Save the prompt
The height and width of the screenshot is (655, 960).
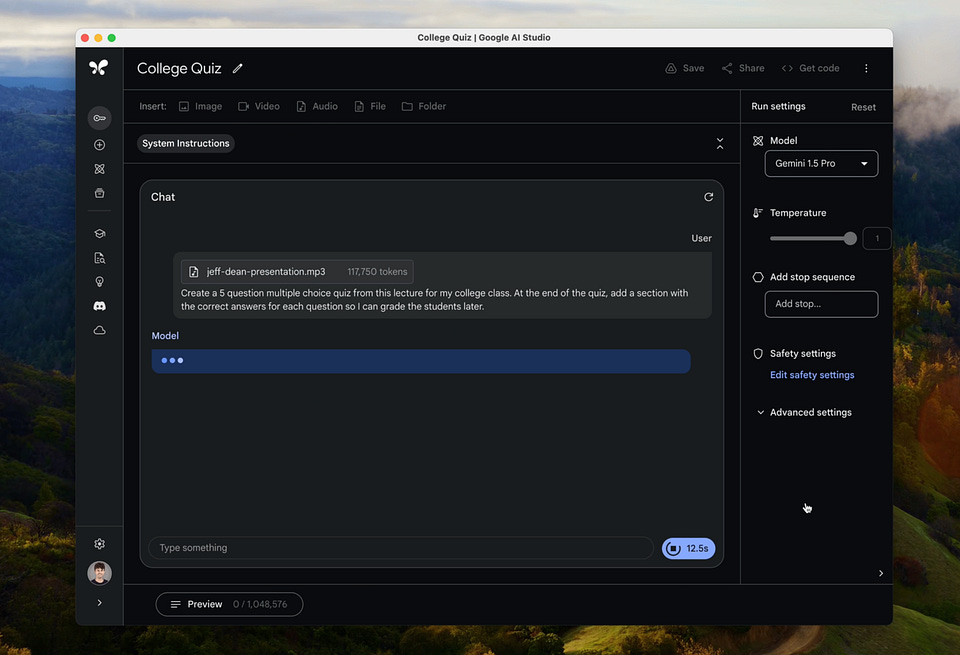(684, 69)
